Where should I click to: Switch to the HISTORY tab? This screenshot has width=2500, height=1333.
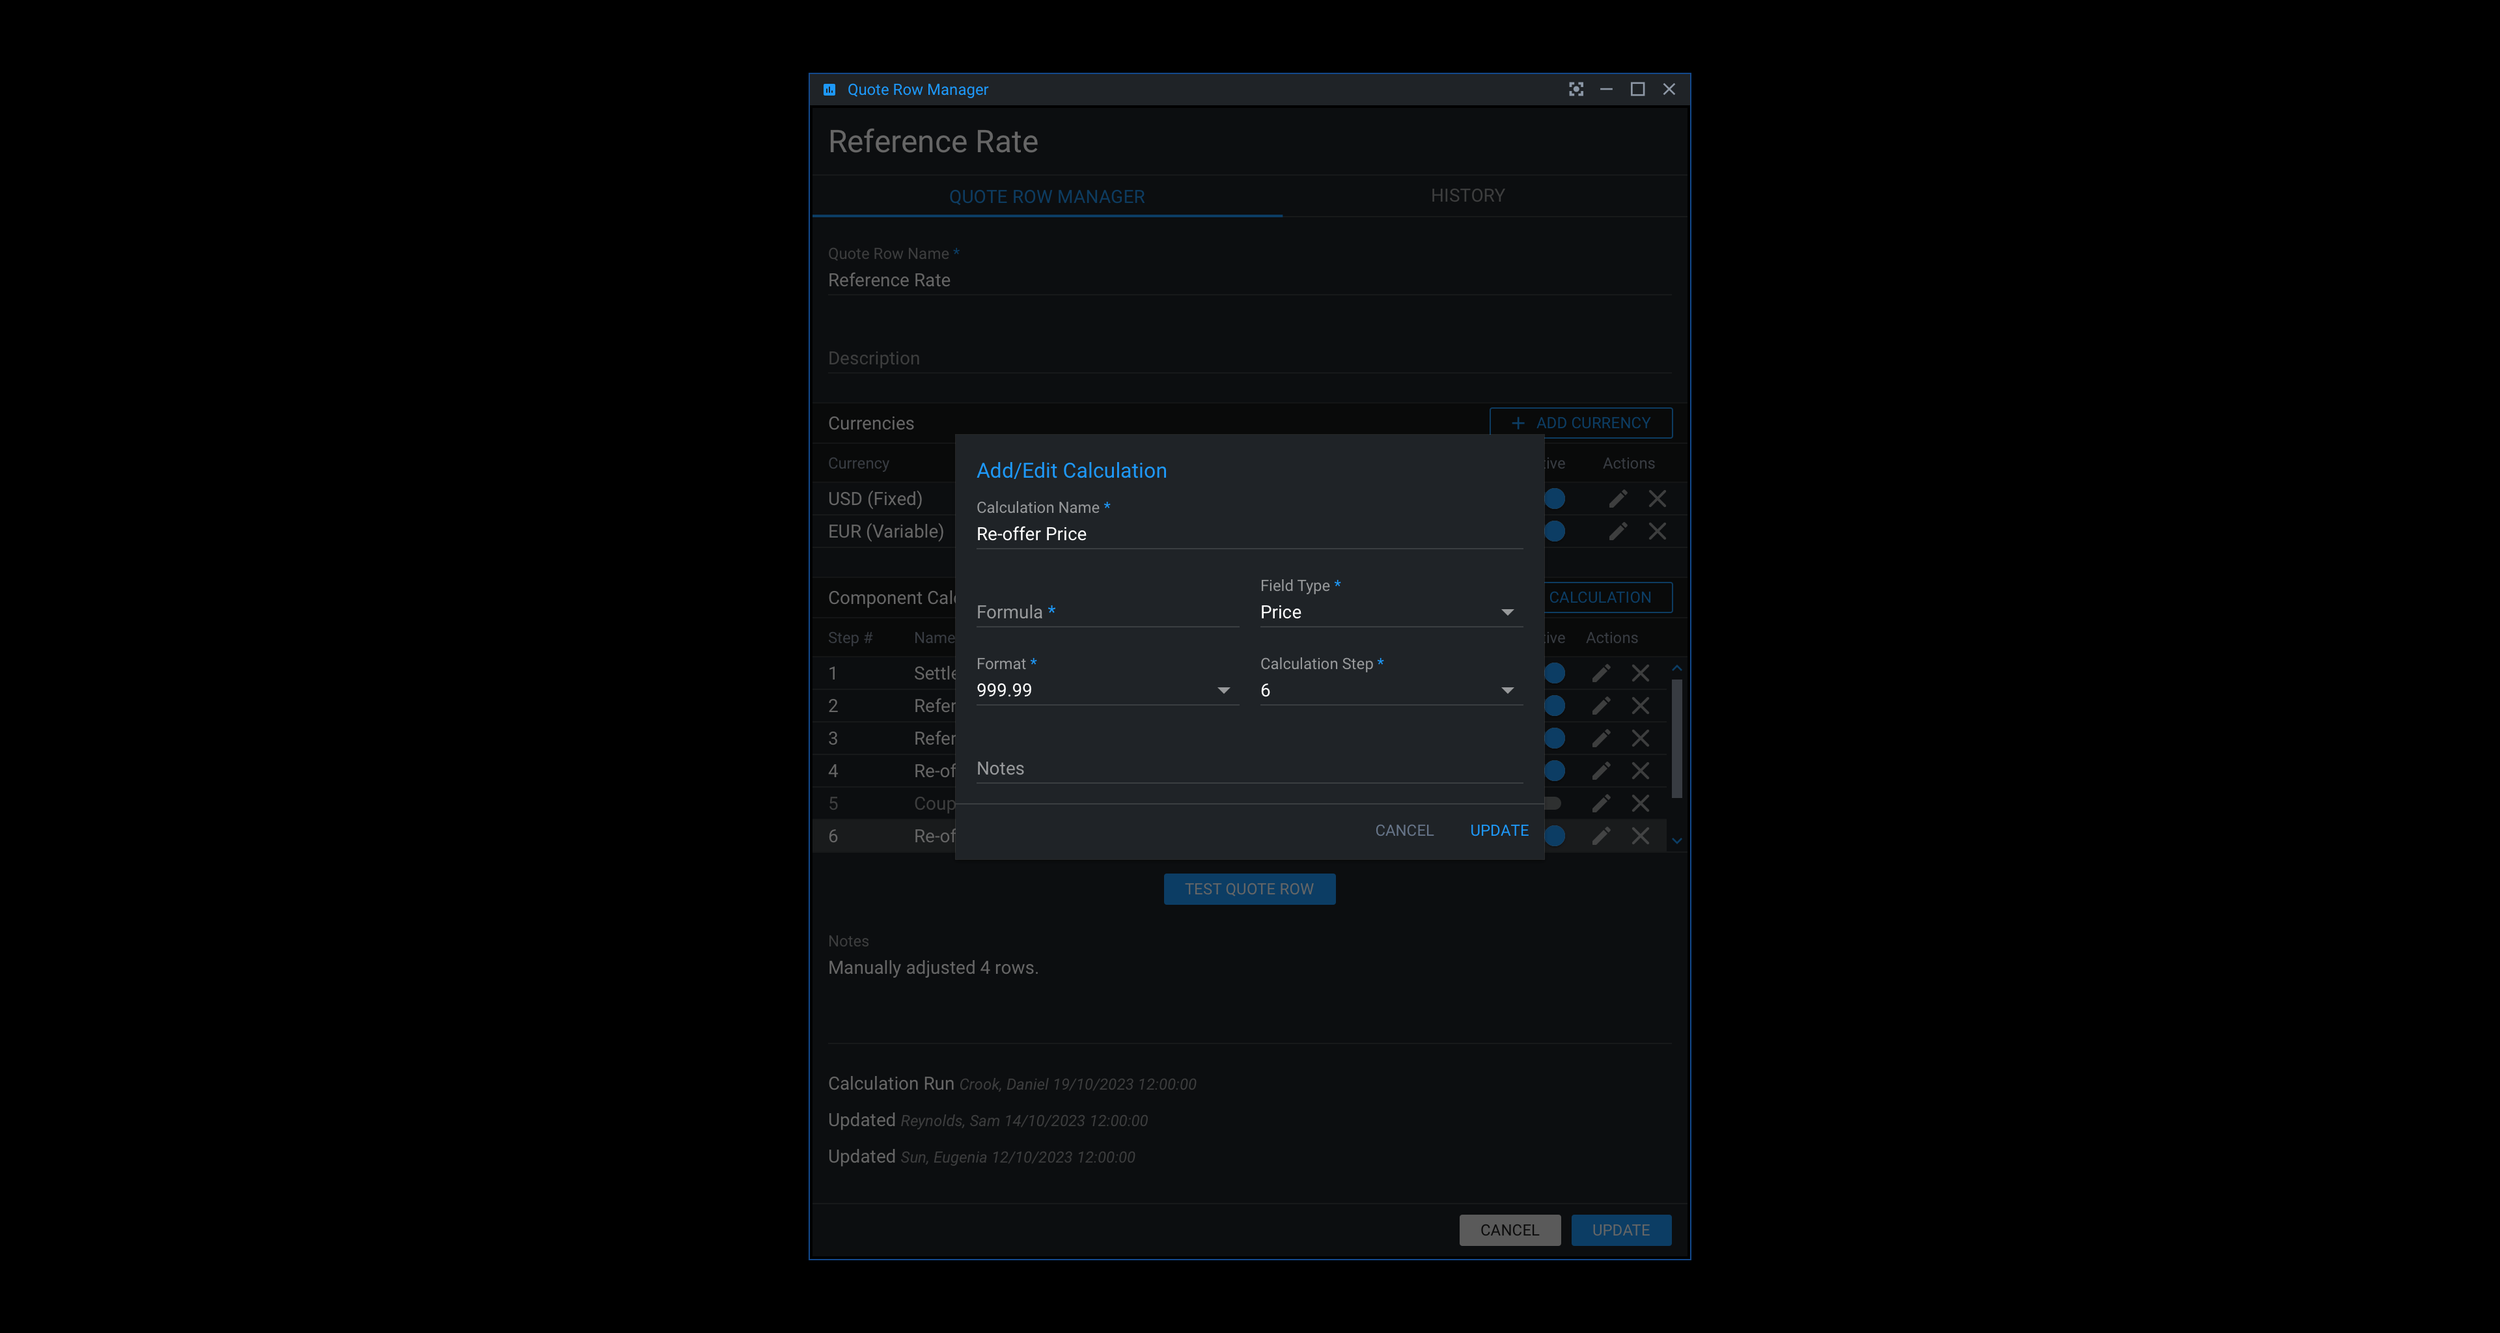click(1467, 195)
